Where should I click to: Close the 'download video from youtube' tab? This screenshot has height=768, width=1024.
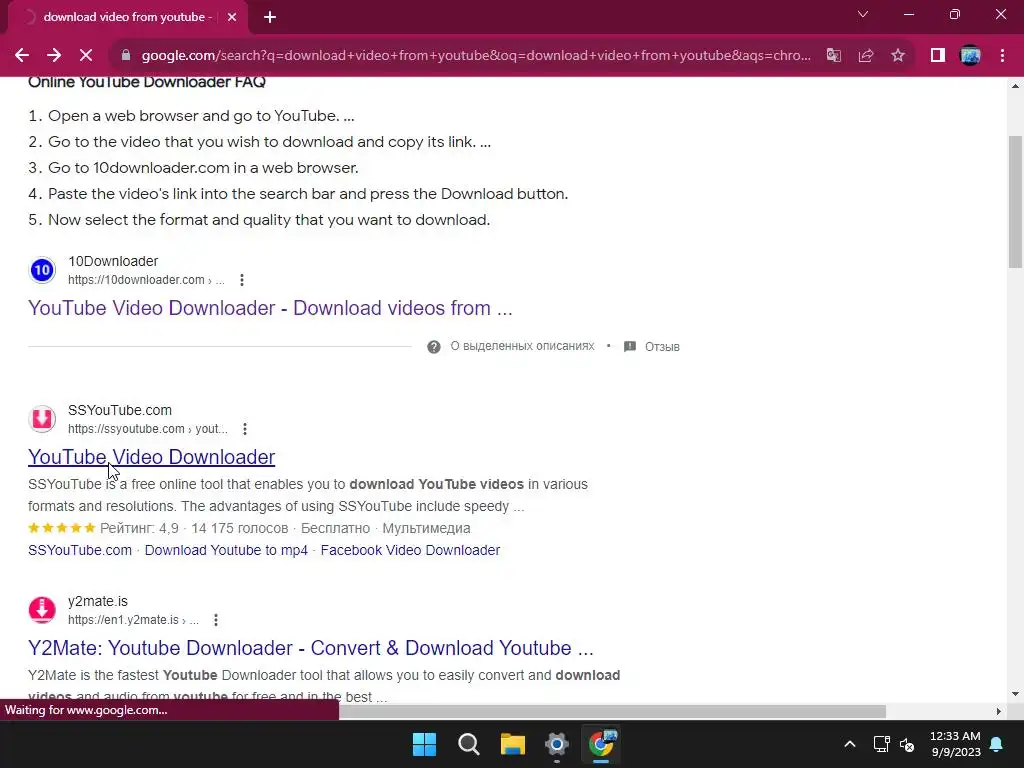(x=232, y=17)
